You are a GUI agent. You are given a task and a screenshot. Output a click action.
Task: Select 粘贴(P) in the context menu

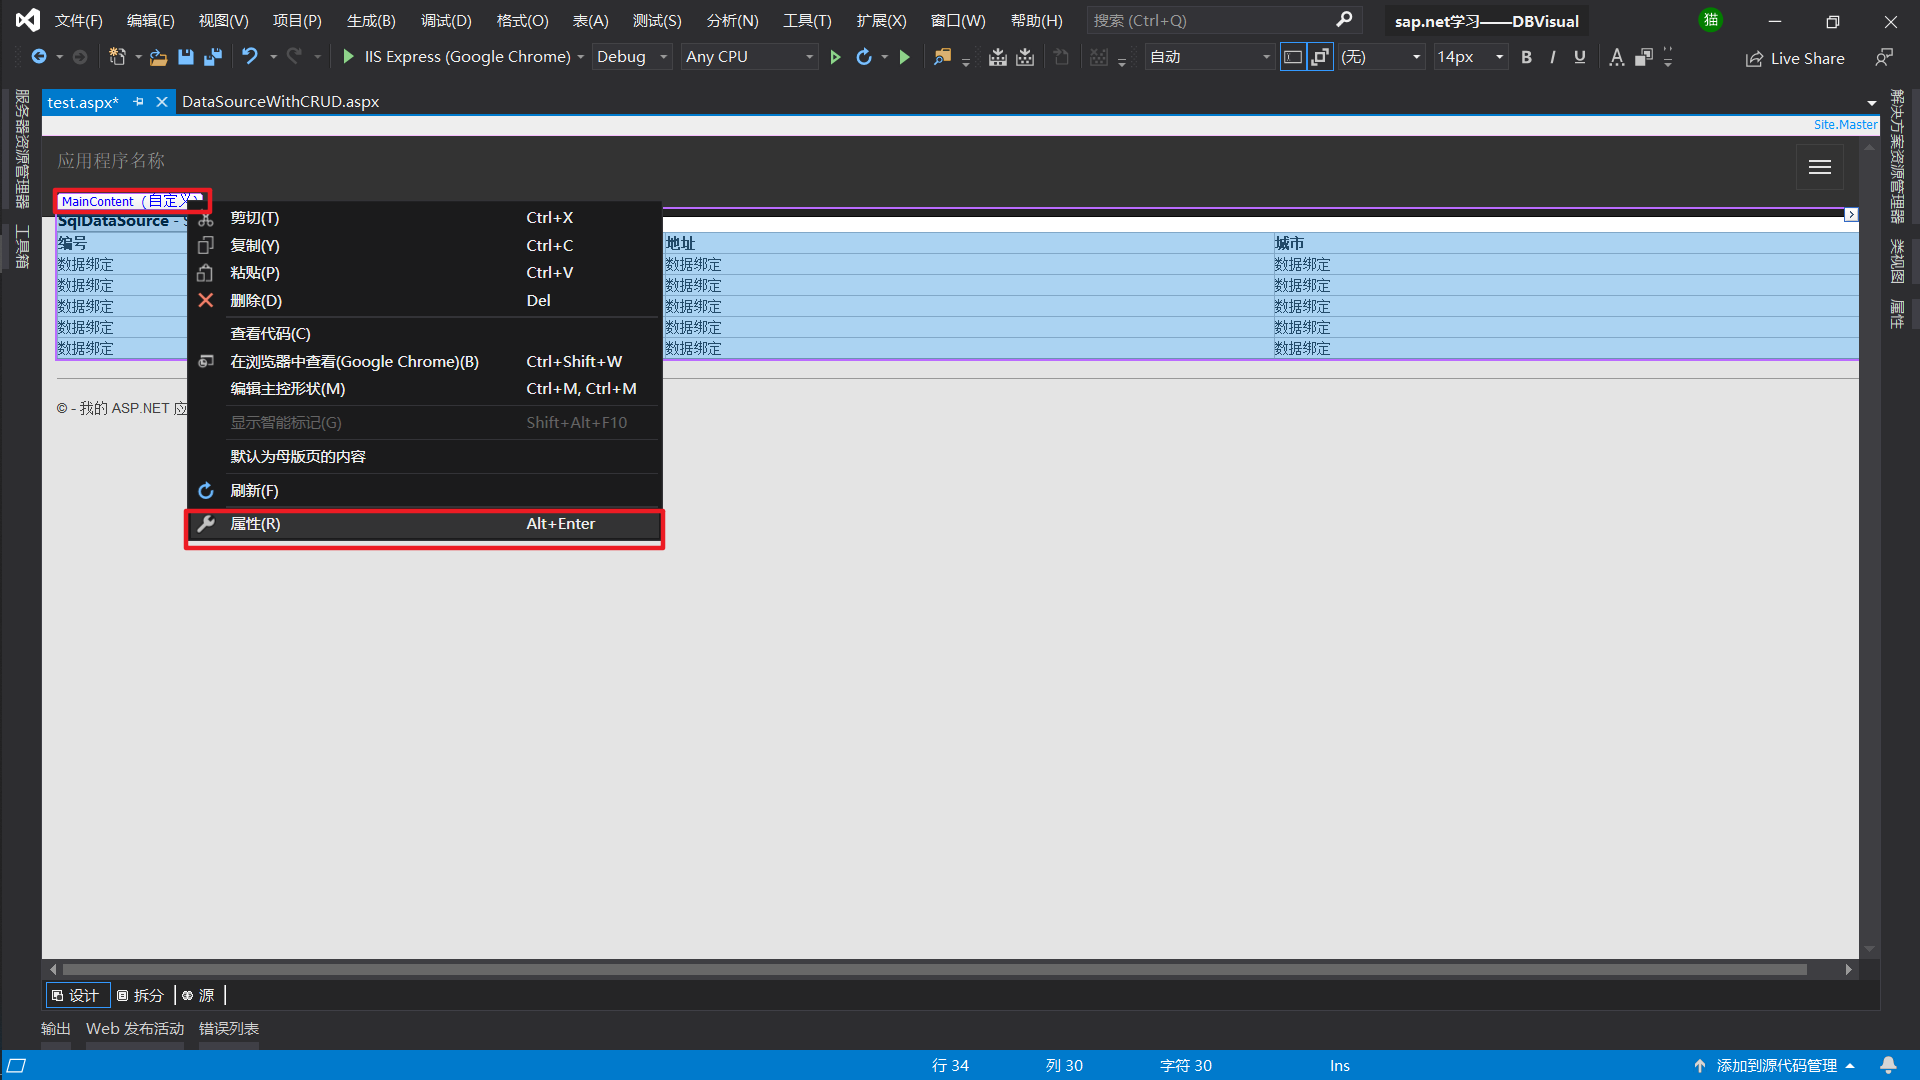tap(425, 273)
